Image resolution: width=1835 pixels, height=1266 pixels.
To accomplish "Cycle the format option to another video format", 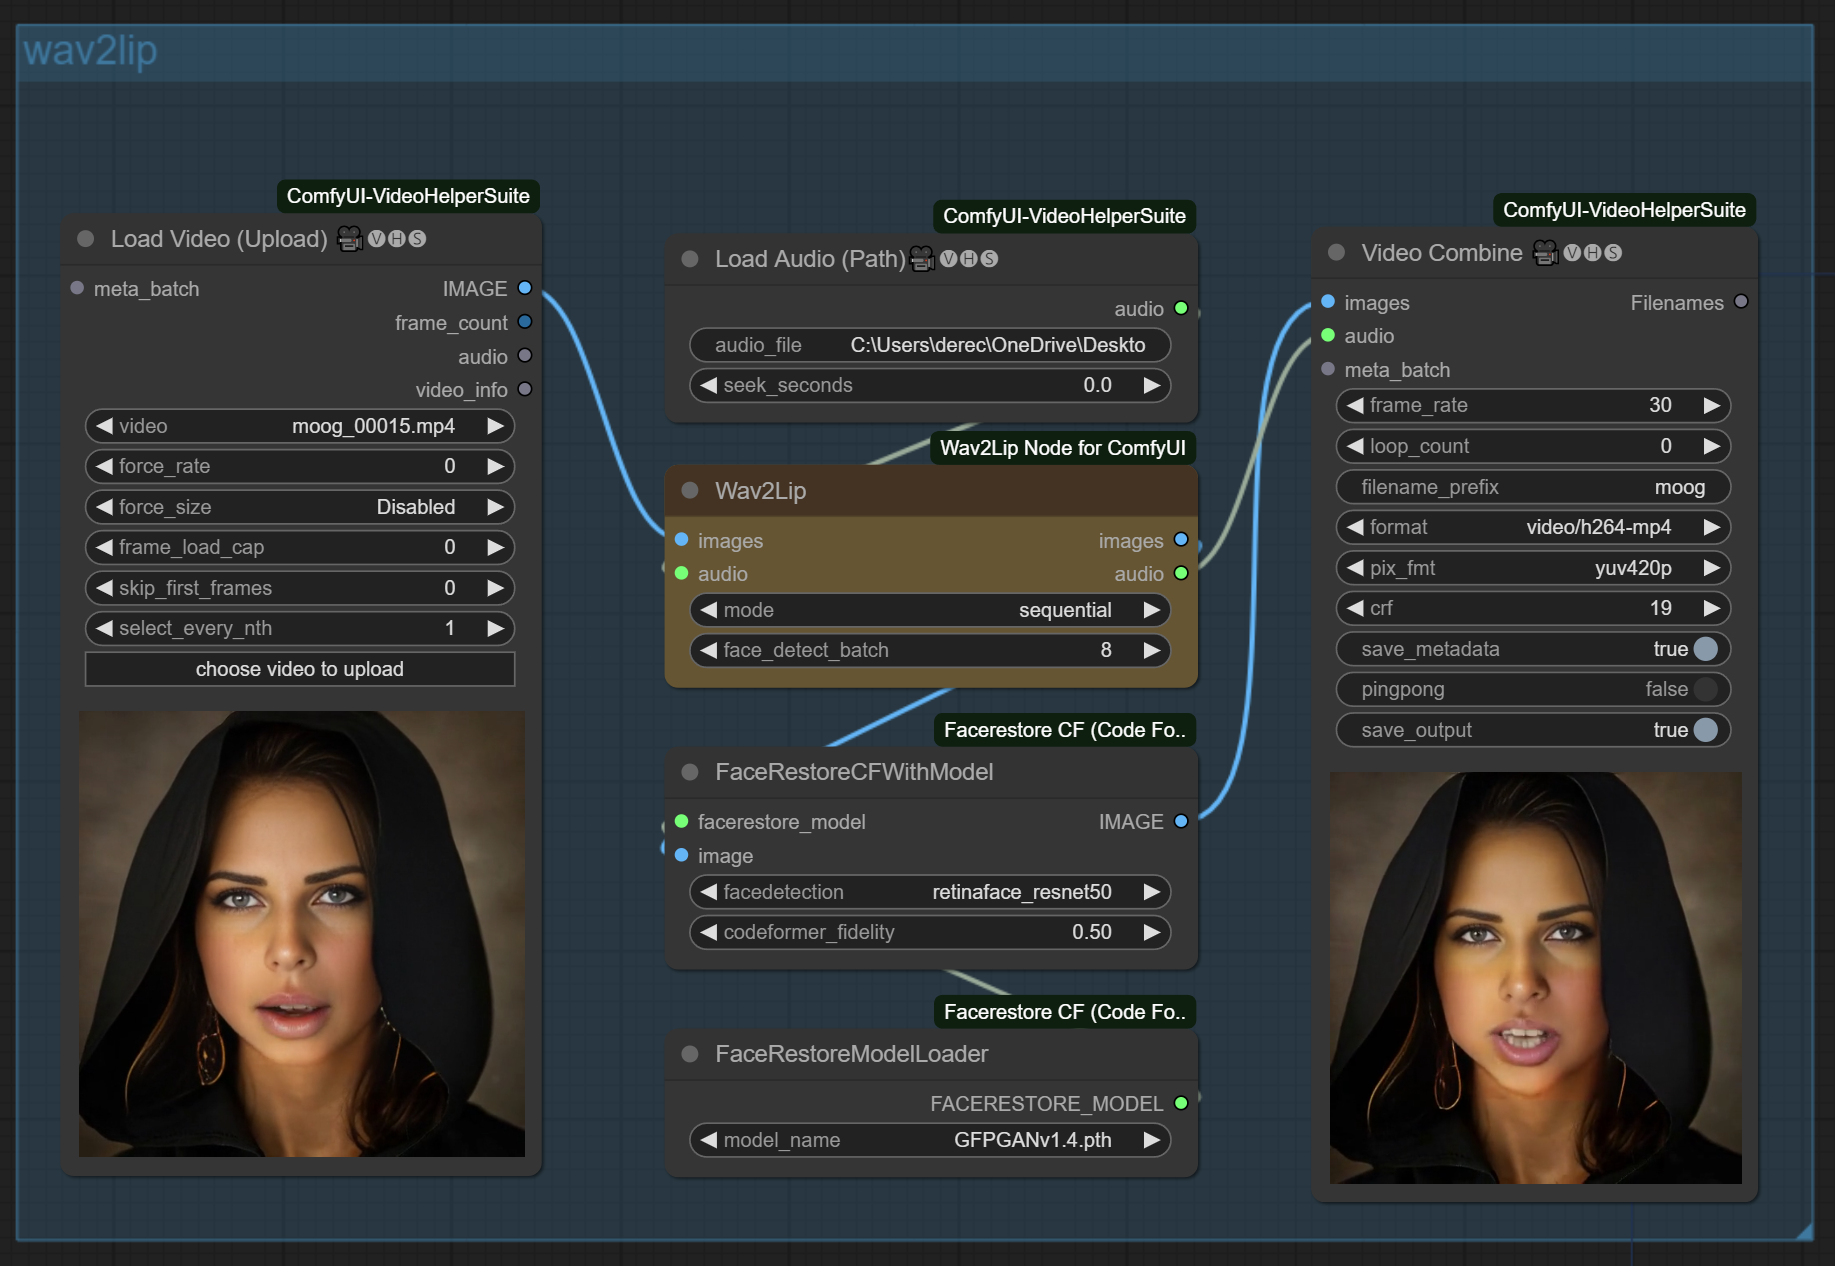I will [x=1712, y=527].
